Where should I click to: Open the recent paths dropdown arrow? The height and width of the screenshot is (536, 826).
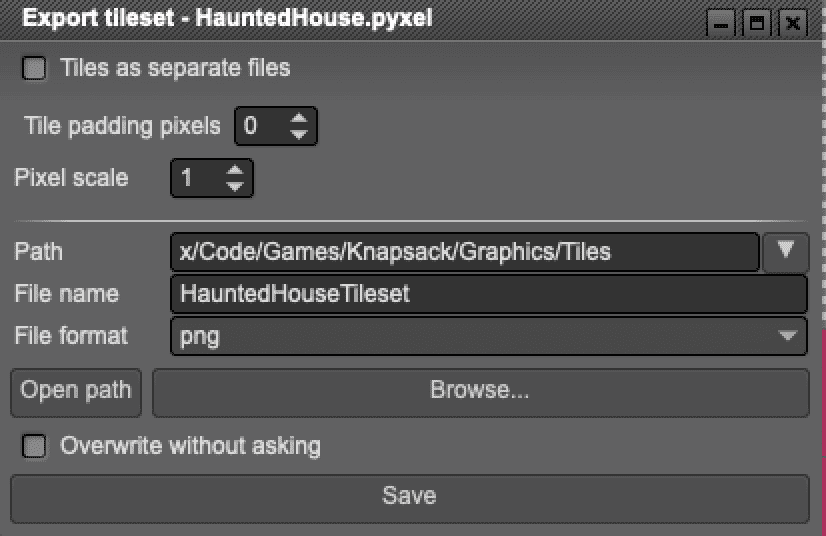click(786, 251)
